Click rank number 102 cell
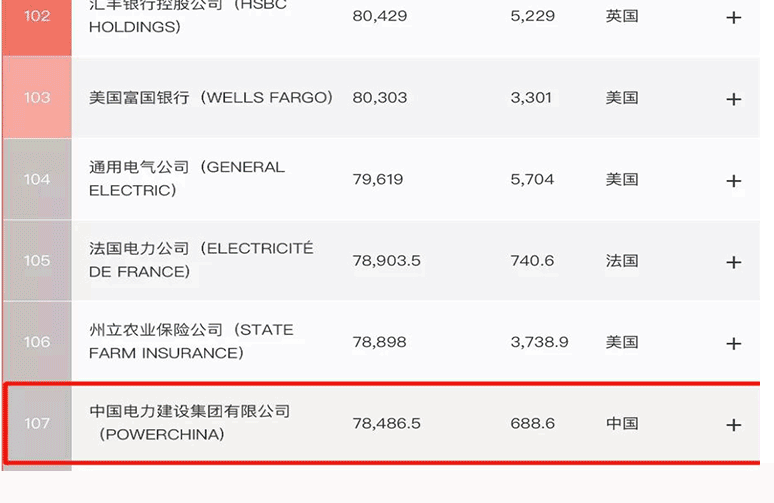Screen dimensions: 774x503 point(37,17)
